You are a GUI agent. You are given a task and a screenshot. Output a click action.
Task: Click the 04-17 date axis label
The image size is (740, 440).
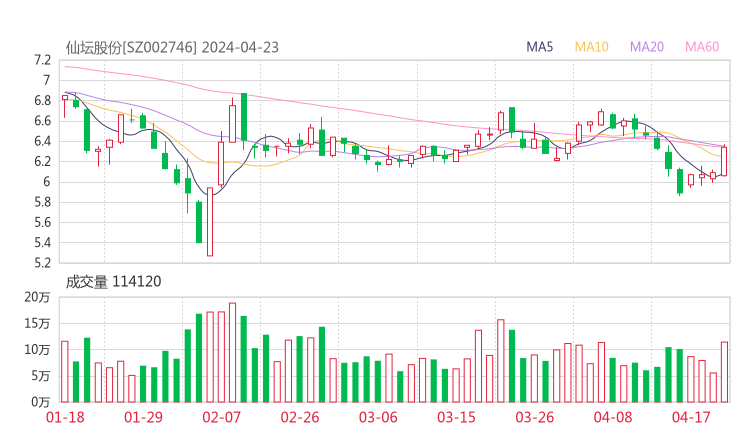click(x=691, y=417)
